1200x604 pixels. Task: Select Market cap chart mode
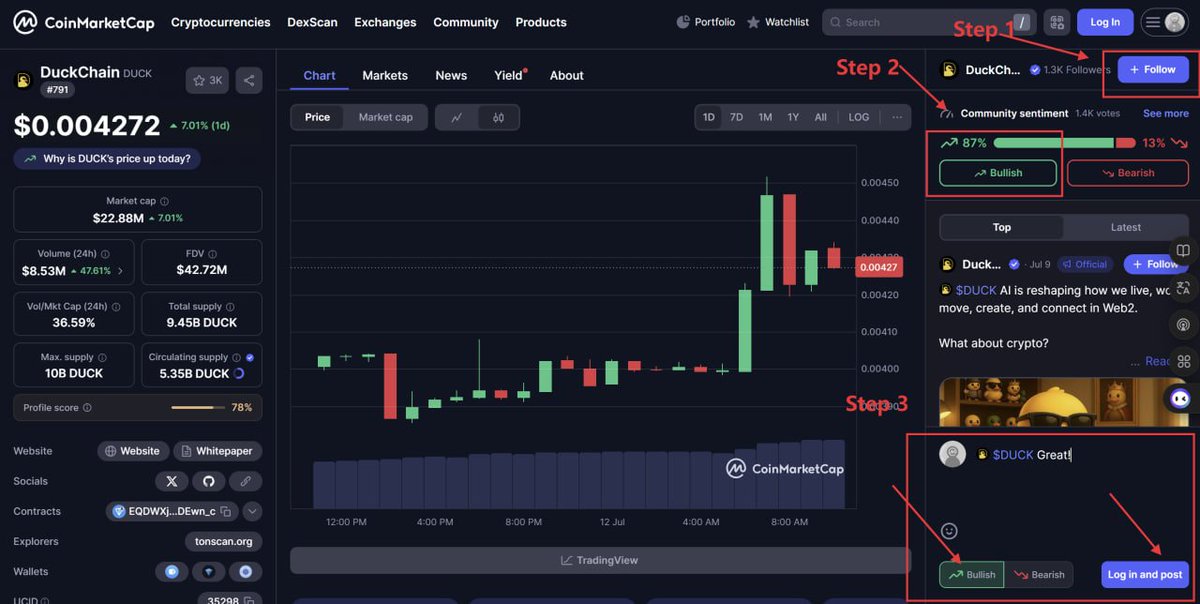click(x=385, y=117)
